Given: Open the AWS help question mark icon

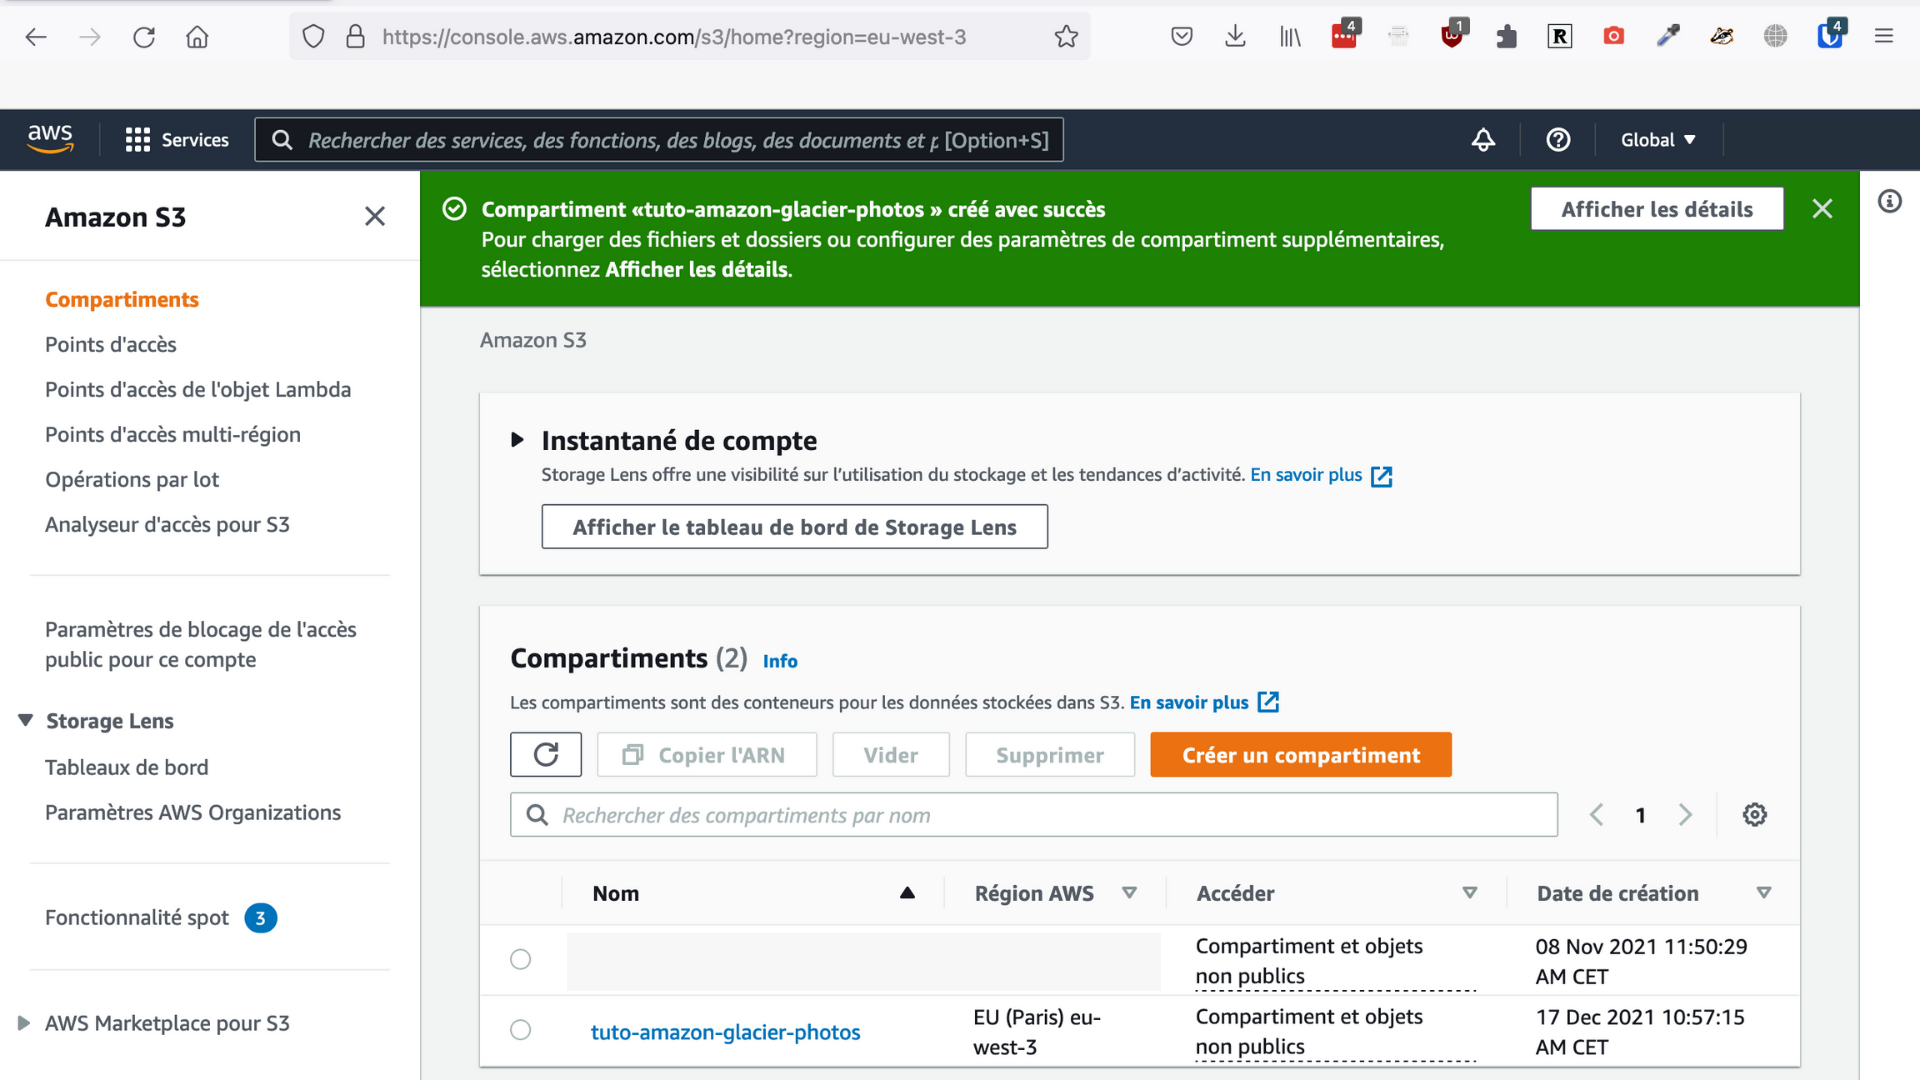Looking at the screenshot, I should [x=1558, y=140].
